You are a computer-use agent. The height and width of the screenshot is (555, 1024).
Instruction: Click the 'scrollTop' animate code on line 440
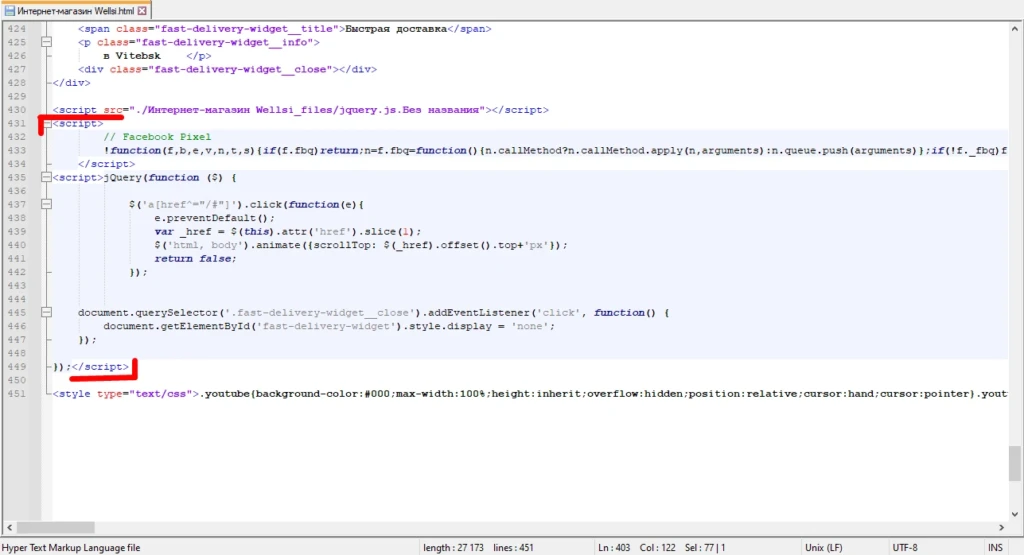343,245
